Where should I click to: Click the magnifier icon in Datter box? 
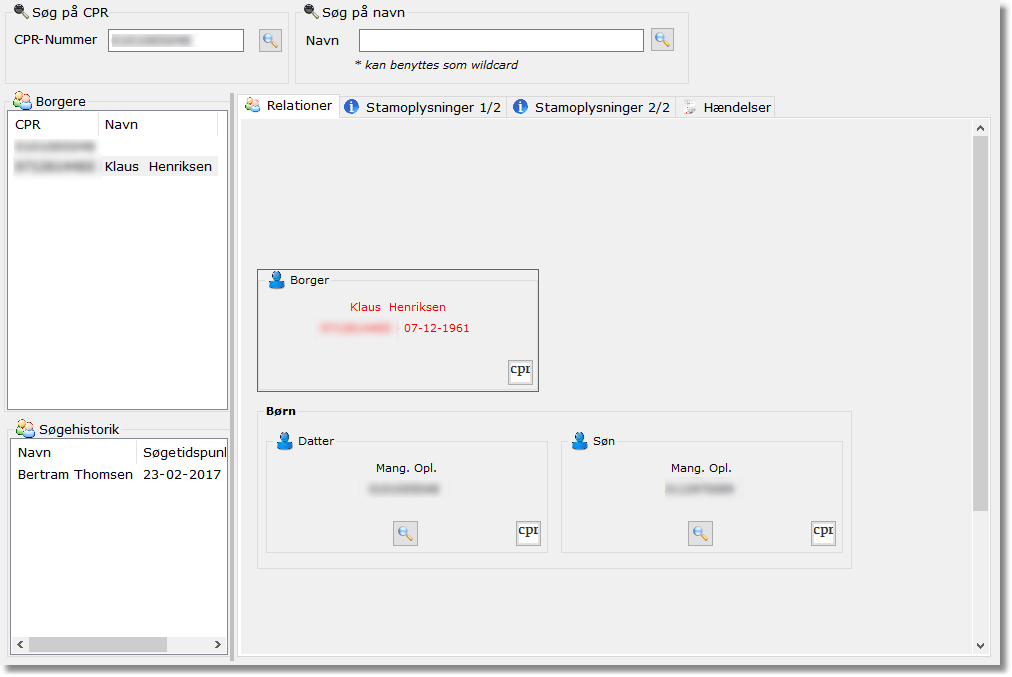[x=405, y=534]
